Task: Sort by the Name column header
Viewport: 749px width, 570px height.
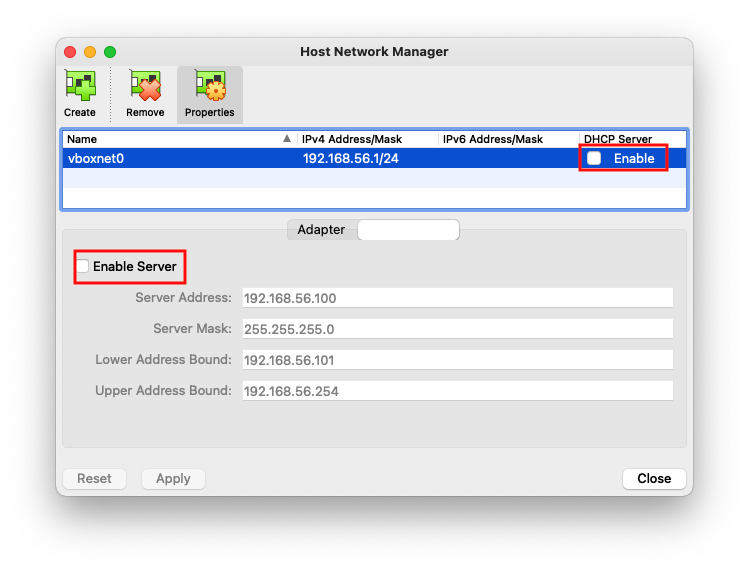Action: pos(180,139)
